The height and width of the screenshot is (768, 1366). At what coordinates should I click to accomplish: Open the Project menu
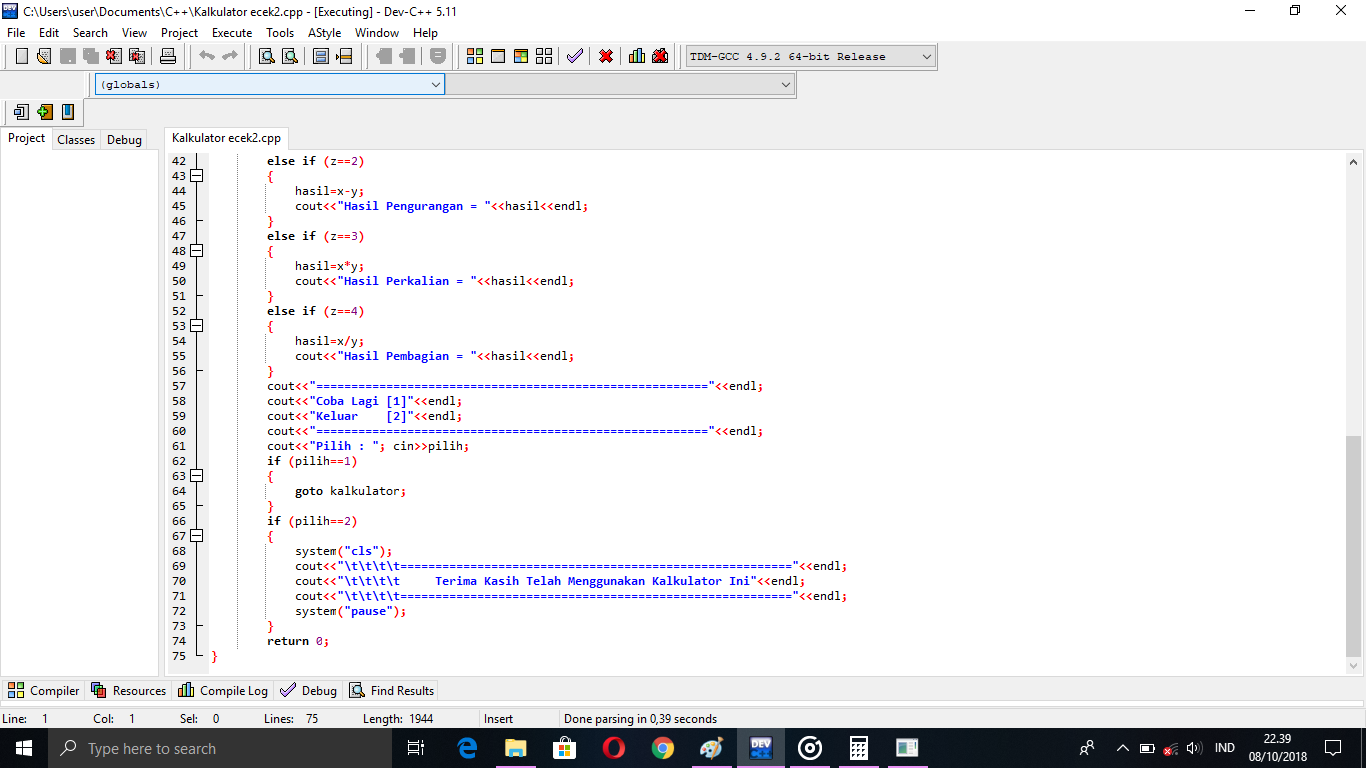(180, 33)
